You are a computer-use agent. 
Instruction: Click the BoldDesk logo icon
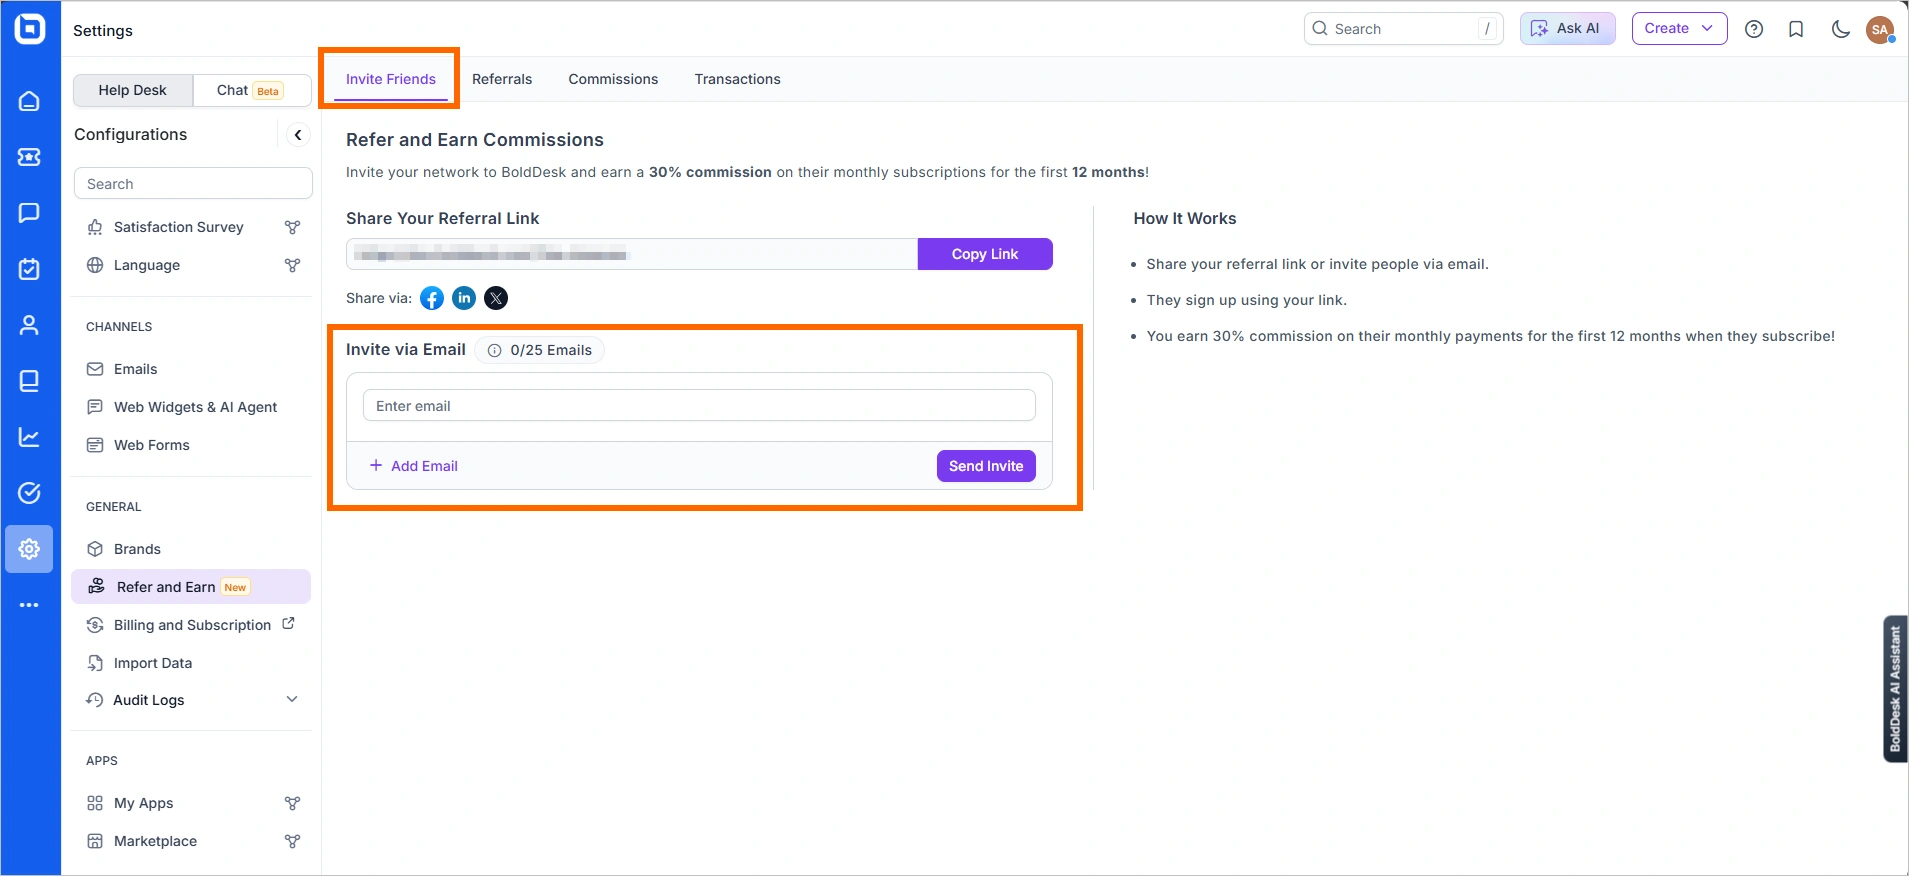30,29
